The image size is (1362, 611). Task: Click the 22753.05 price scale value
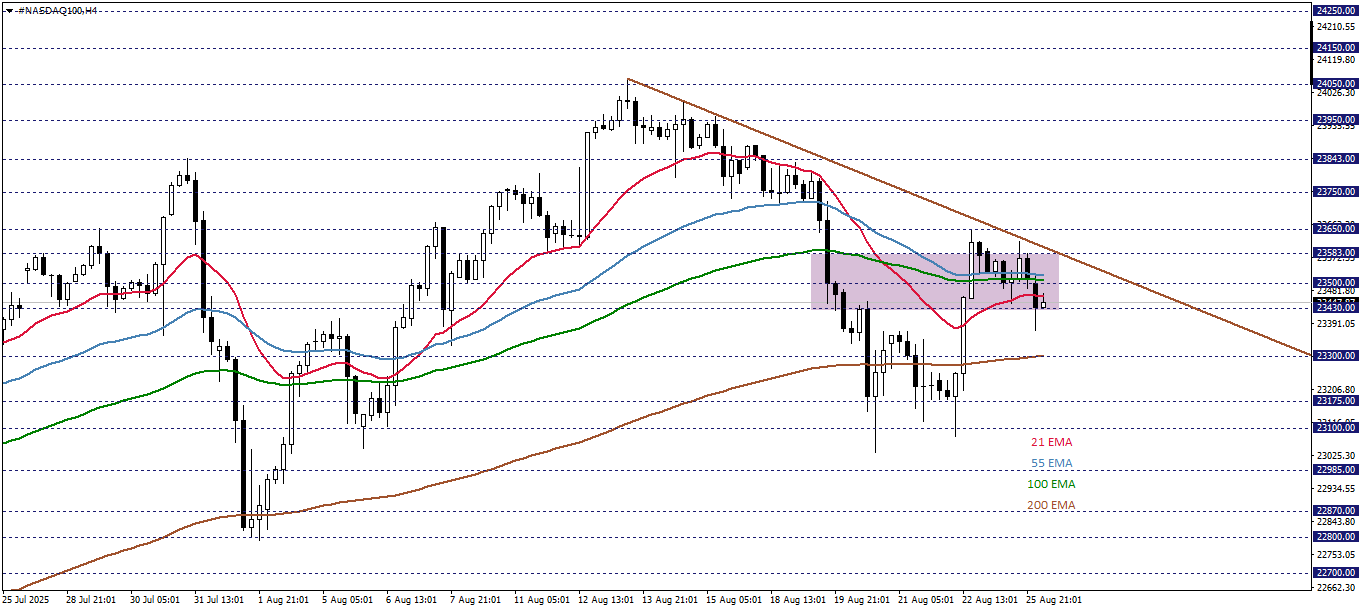tap(1337, 555)
